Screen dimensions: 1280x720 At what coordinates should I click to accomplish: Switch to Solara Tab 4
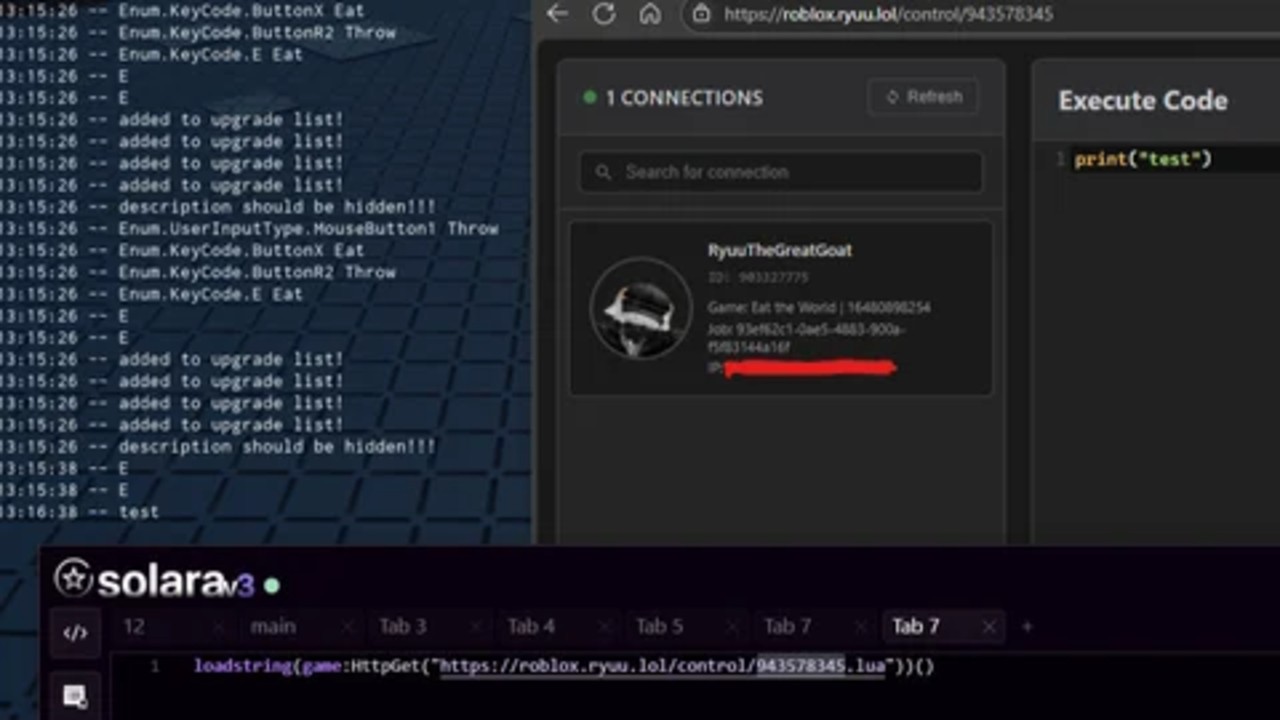(x=531, y=627)
